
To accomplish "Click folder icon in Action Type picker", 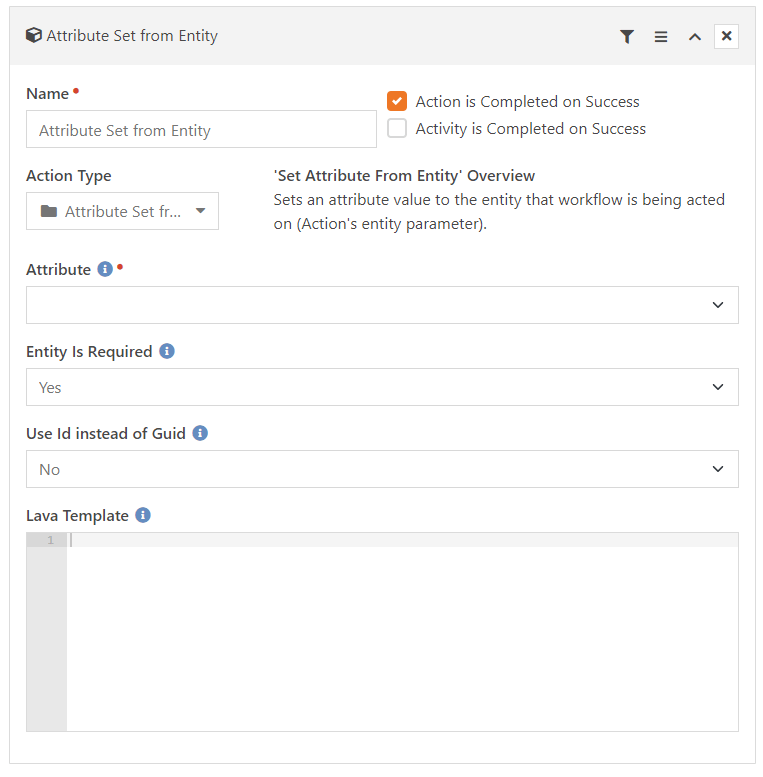I will (x=49, y=211).
